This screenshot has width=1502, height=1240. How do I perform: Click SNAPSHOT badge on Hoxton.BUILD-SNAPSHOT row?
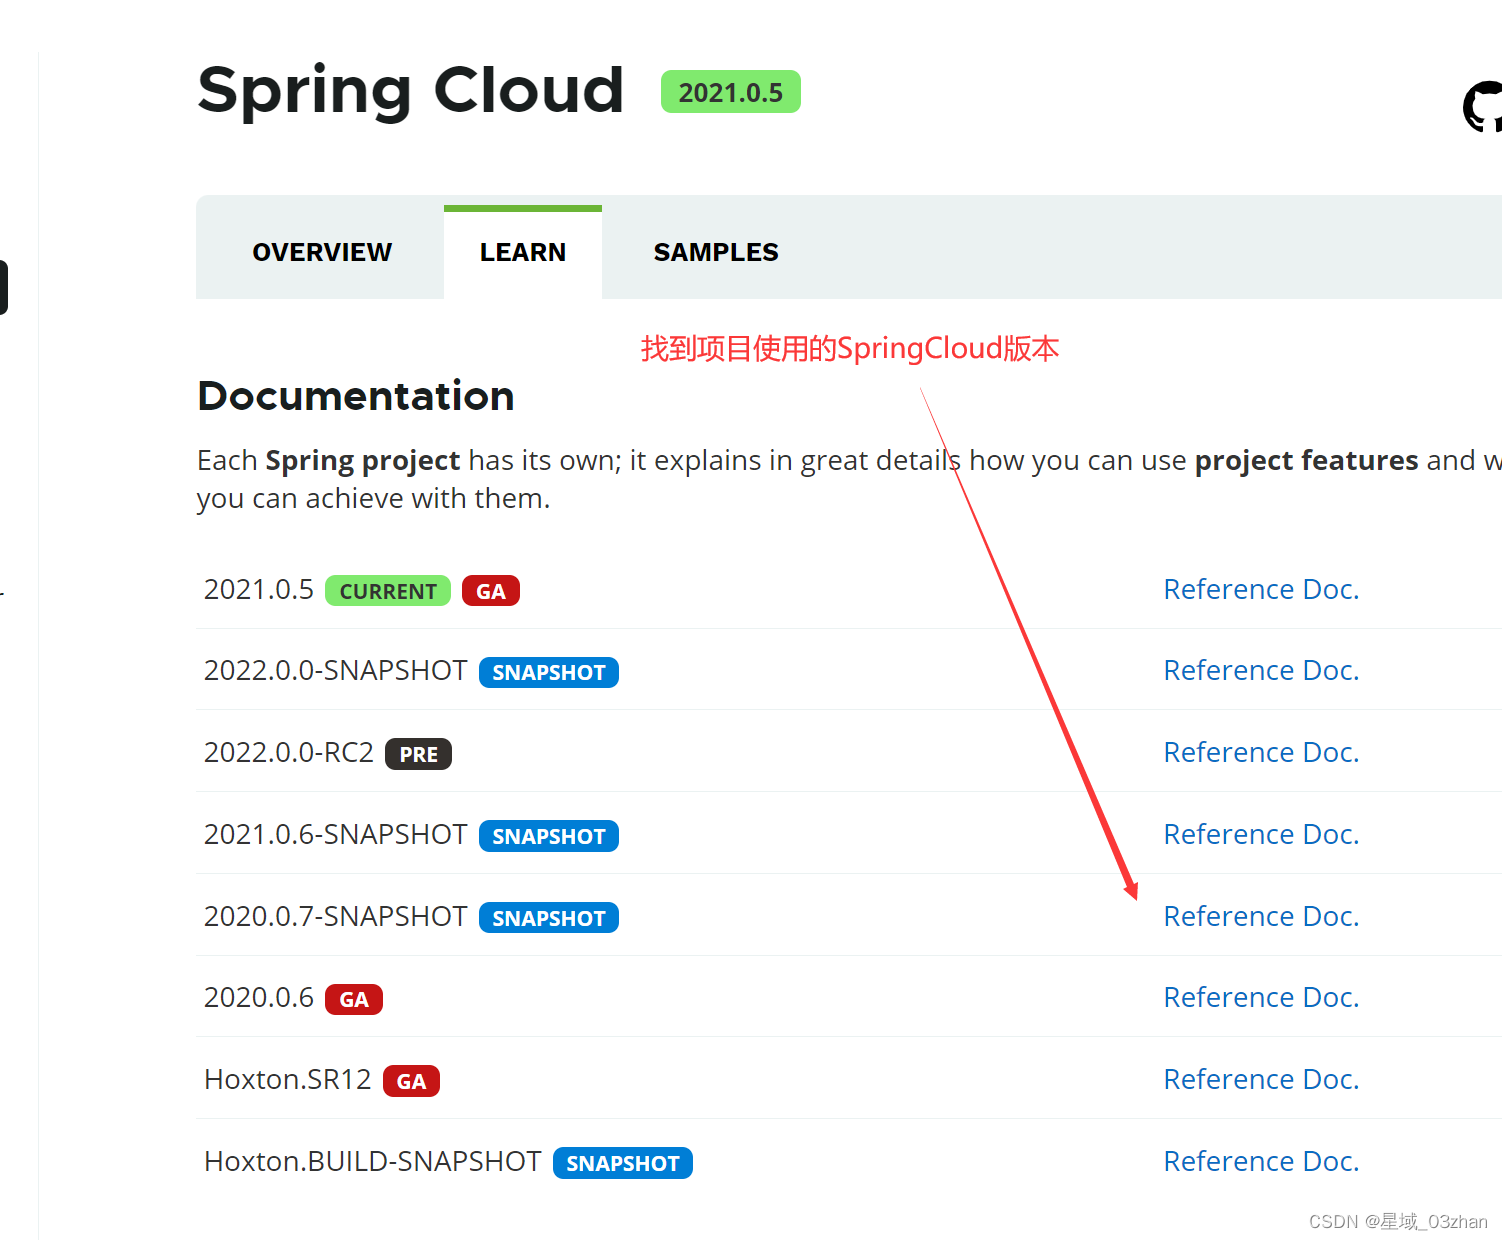click(x=623, y=1163)
